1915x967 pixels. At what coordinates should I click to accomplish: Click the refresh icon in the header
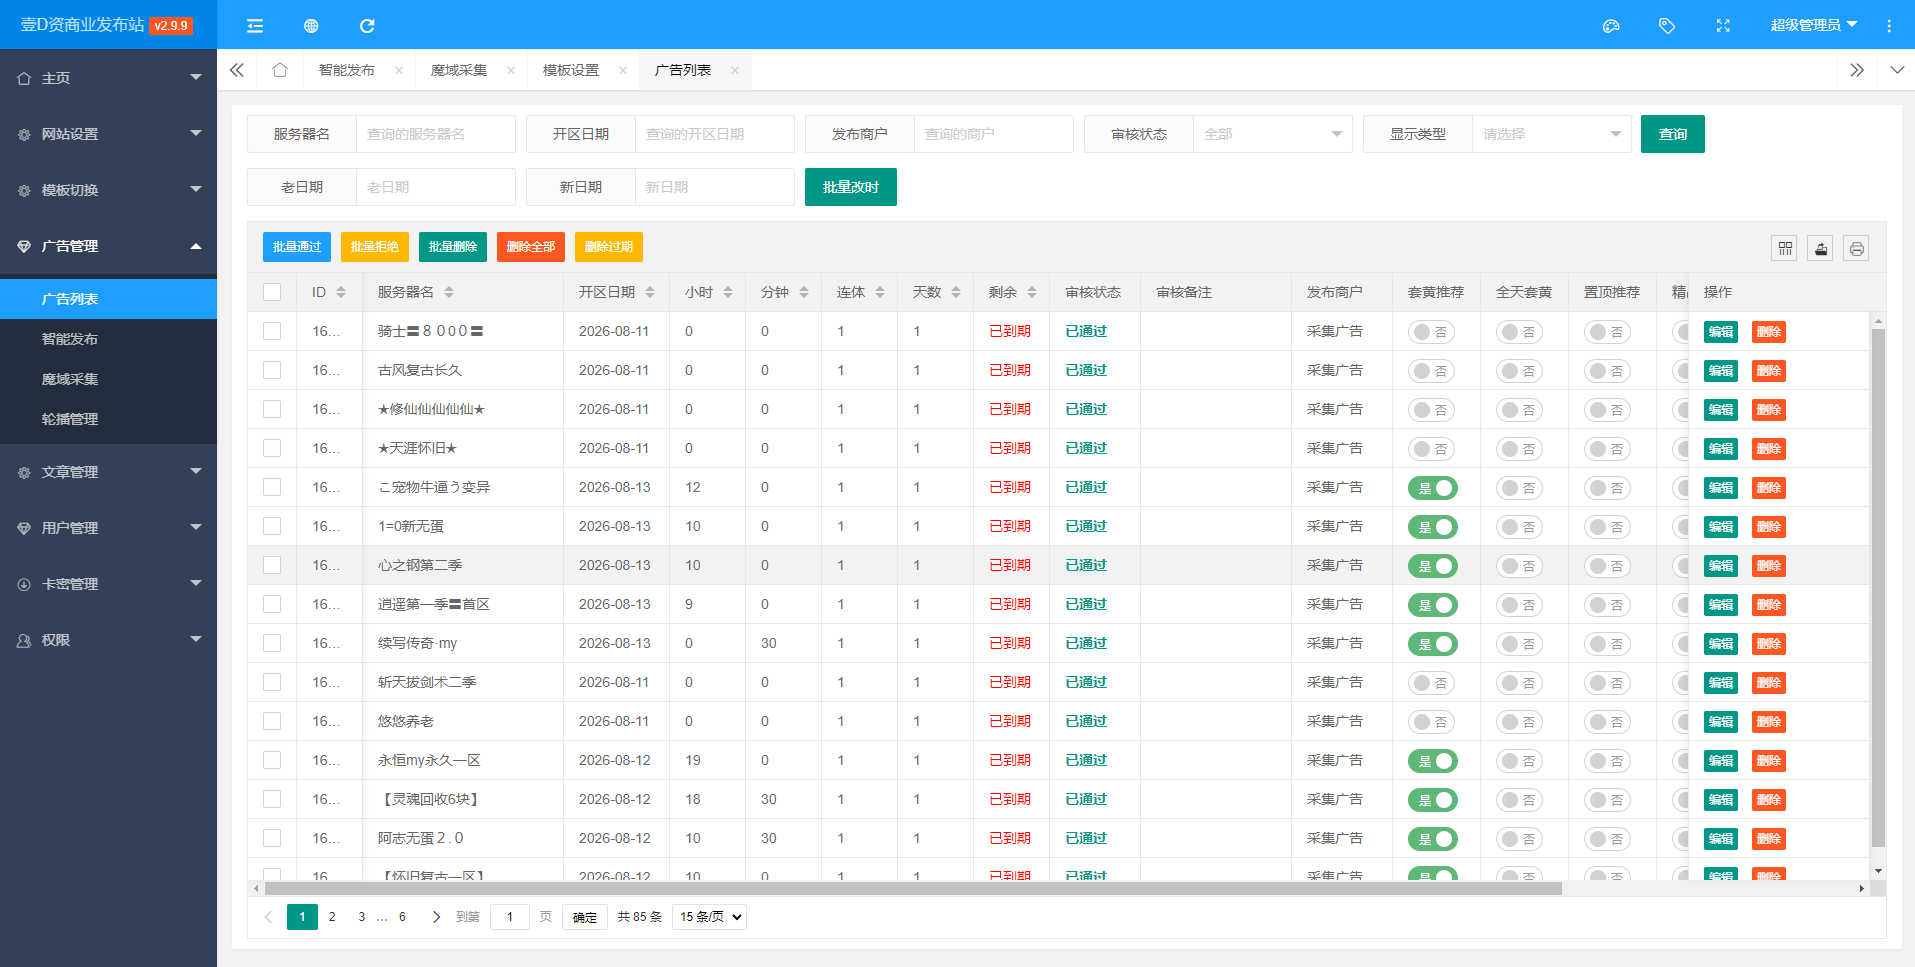[x=367, y=26]
